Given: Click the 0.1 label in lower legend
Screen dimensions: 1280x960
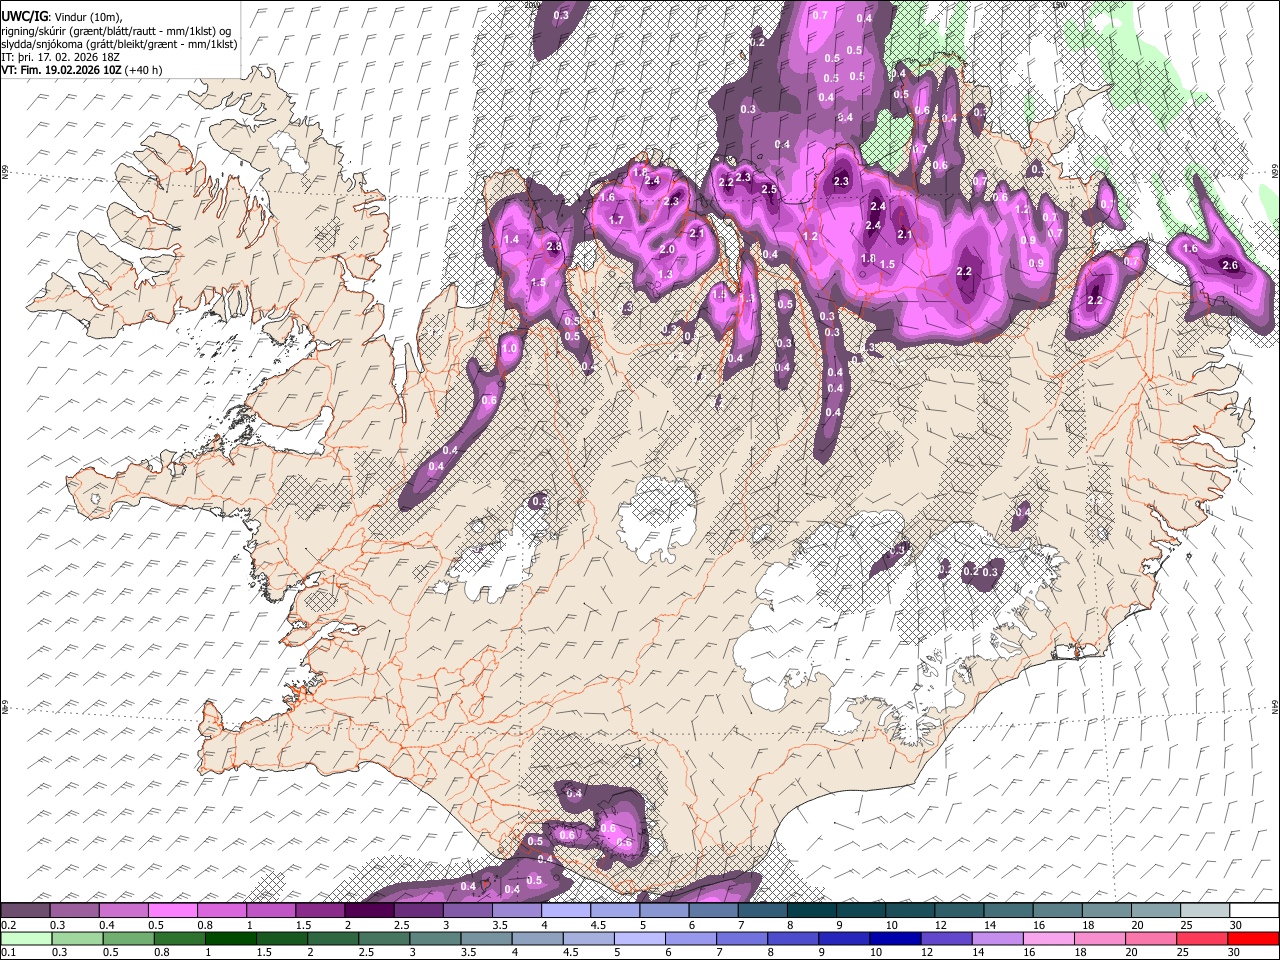Looking at the screenshot, I should point(7,952).
